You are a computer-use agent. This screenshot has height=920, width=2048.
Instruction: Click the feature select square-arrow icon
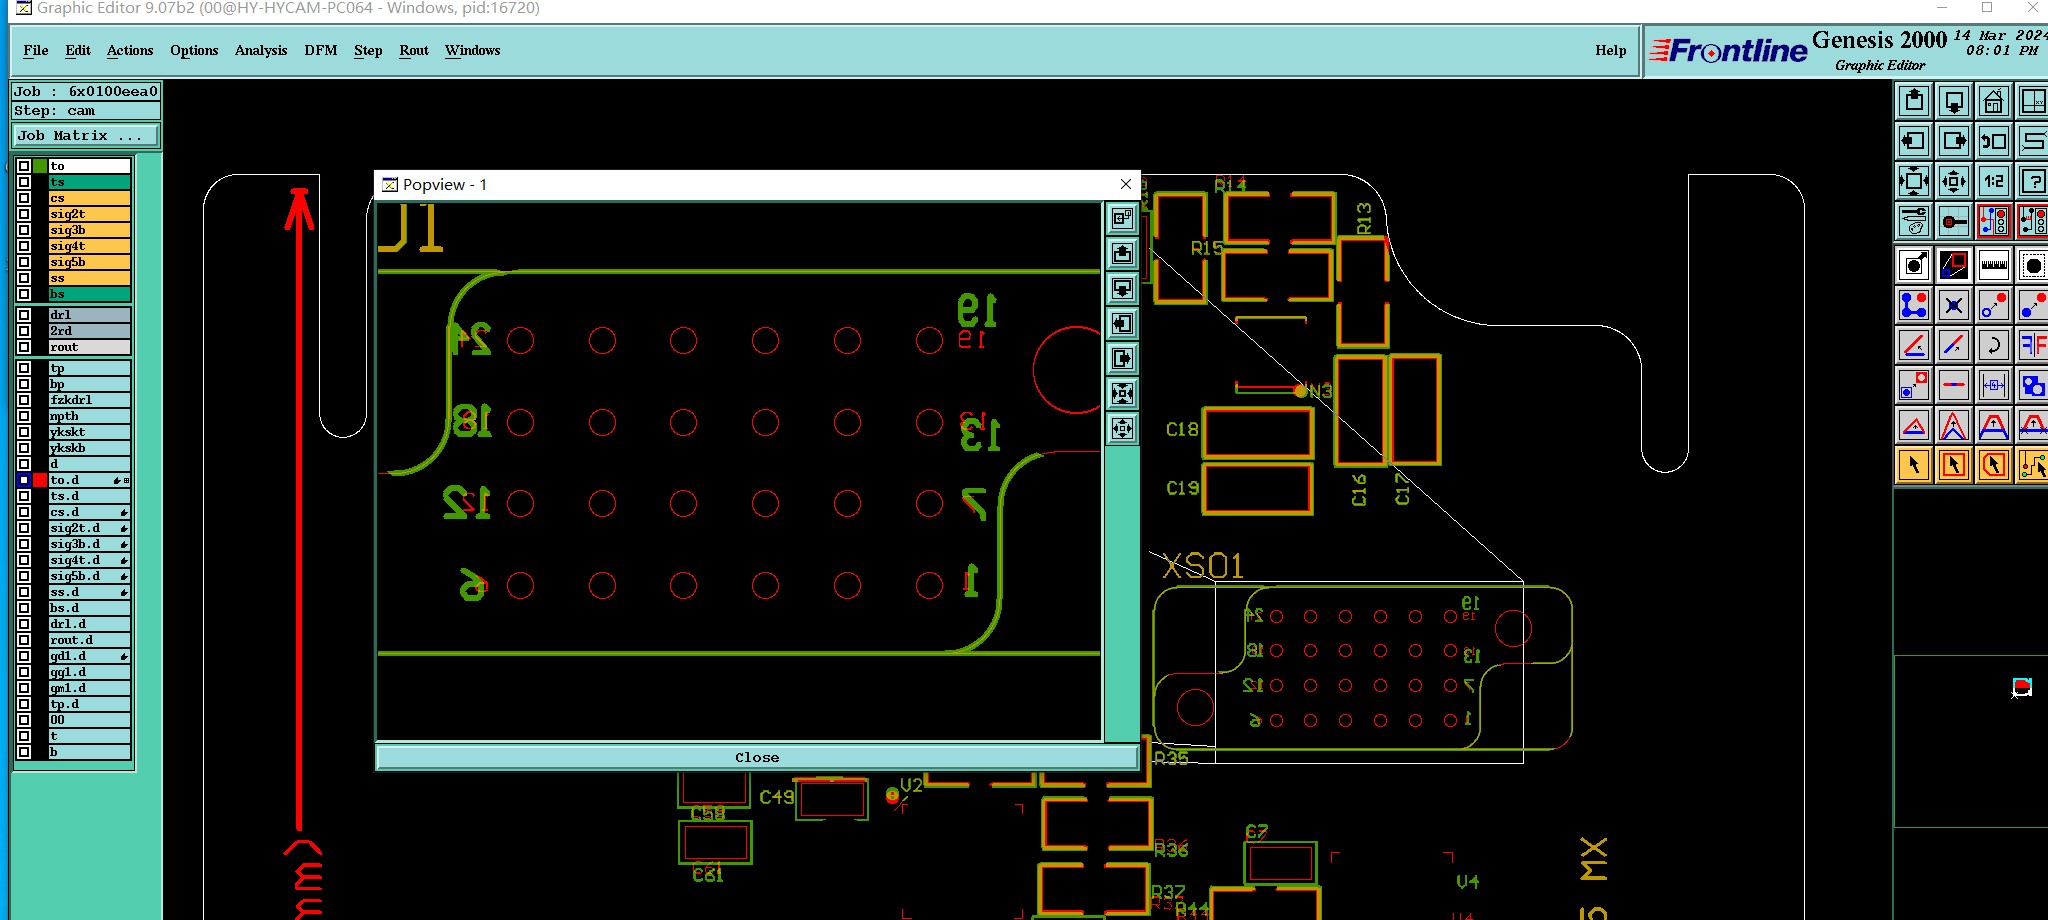1914,265
